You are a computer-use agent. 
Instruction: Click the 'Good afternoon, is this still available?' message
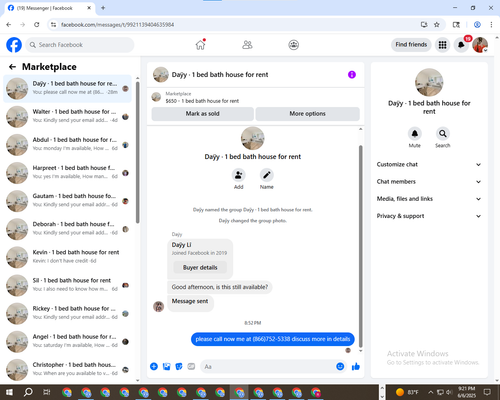click(x=220, y=287)
